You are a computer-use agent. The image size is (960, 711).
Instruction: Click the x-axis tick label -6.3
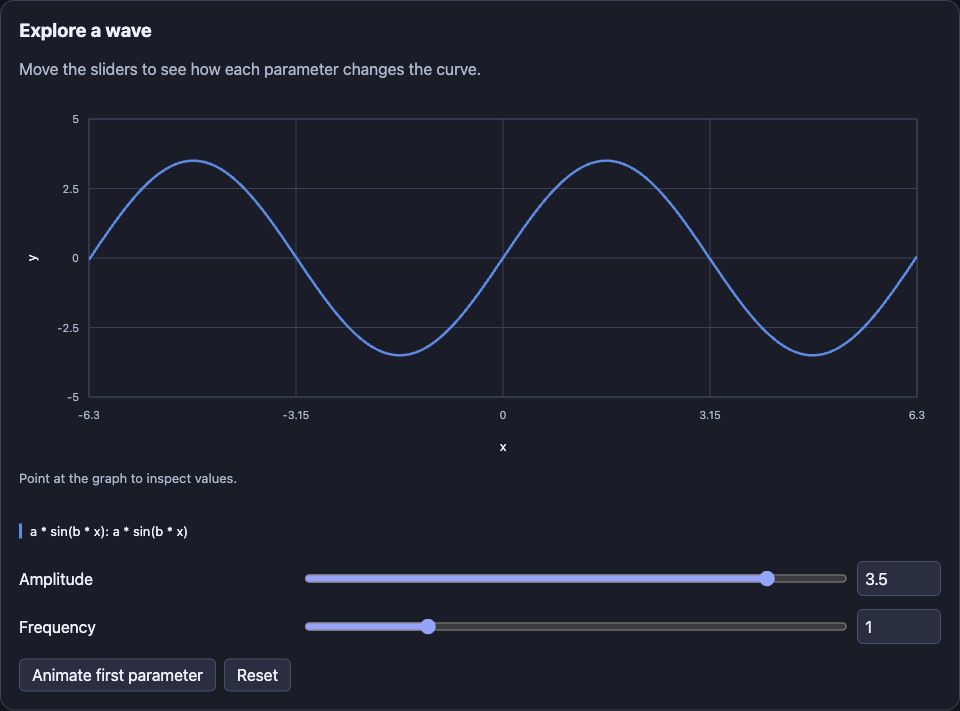pos(89,415)
